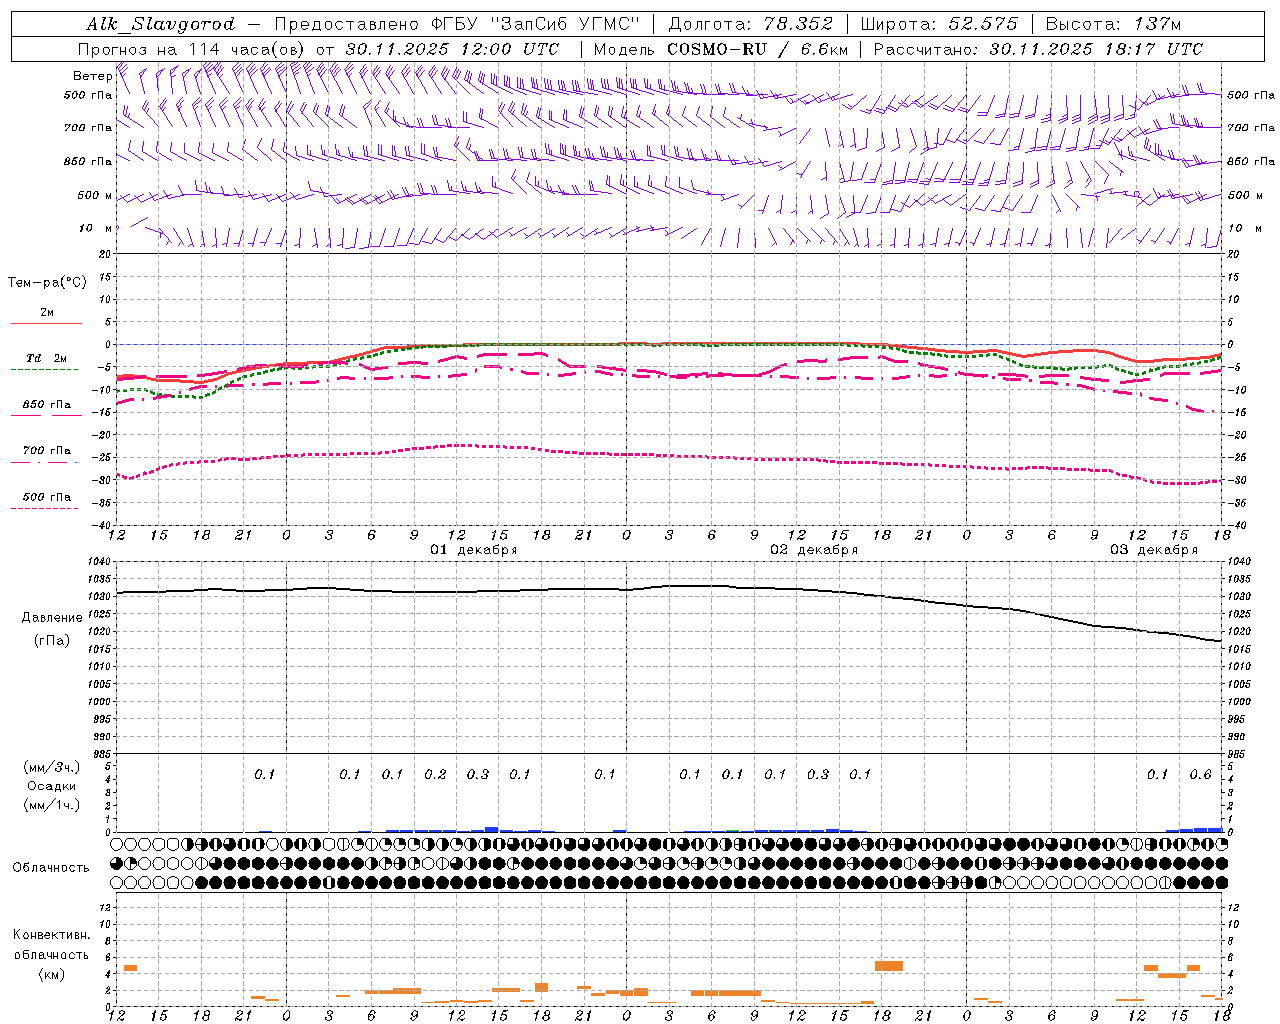Viewport: 1280px width, 1024px height.
Task: Click the date label "02 декабря"
Action: [814, 550]
